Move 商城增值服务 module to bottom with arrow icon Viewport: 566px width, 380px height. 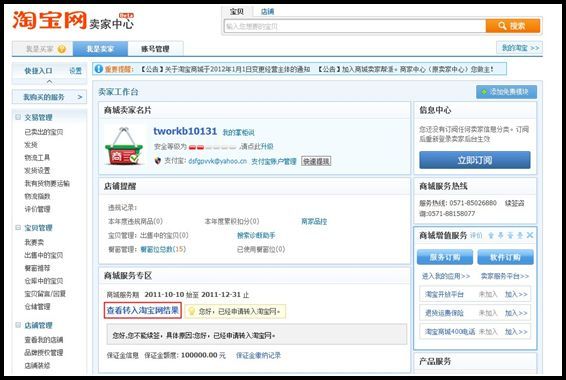coord(520,235)
